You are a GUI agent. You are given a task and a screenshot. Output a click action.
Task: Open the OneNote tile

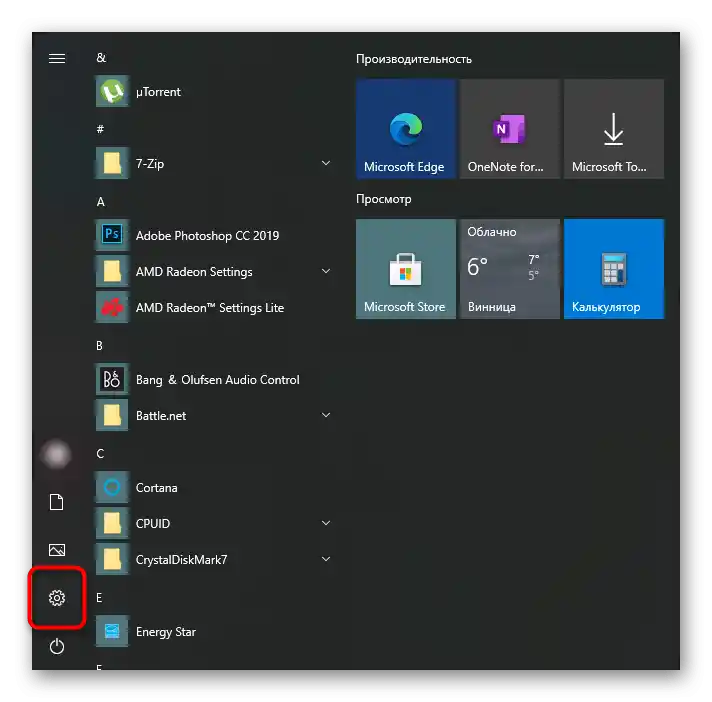pos(509,129)
